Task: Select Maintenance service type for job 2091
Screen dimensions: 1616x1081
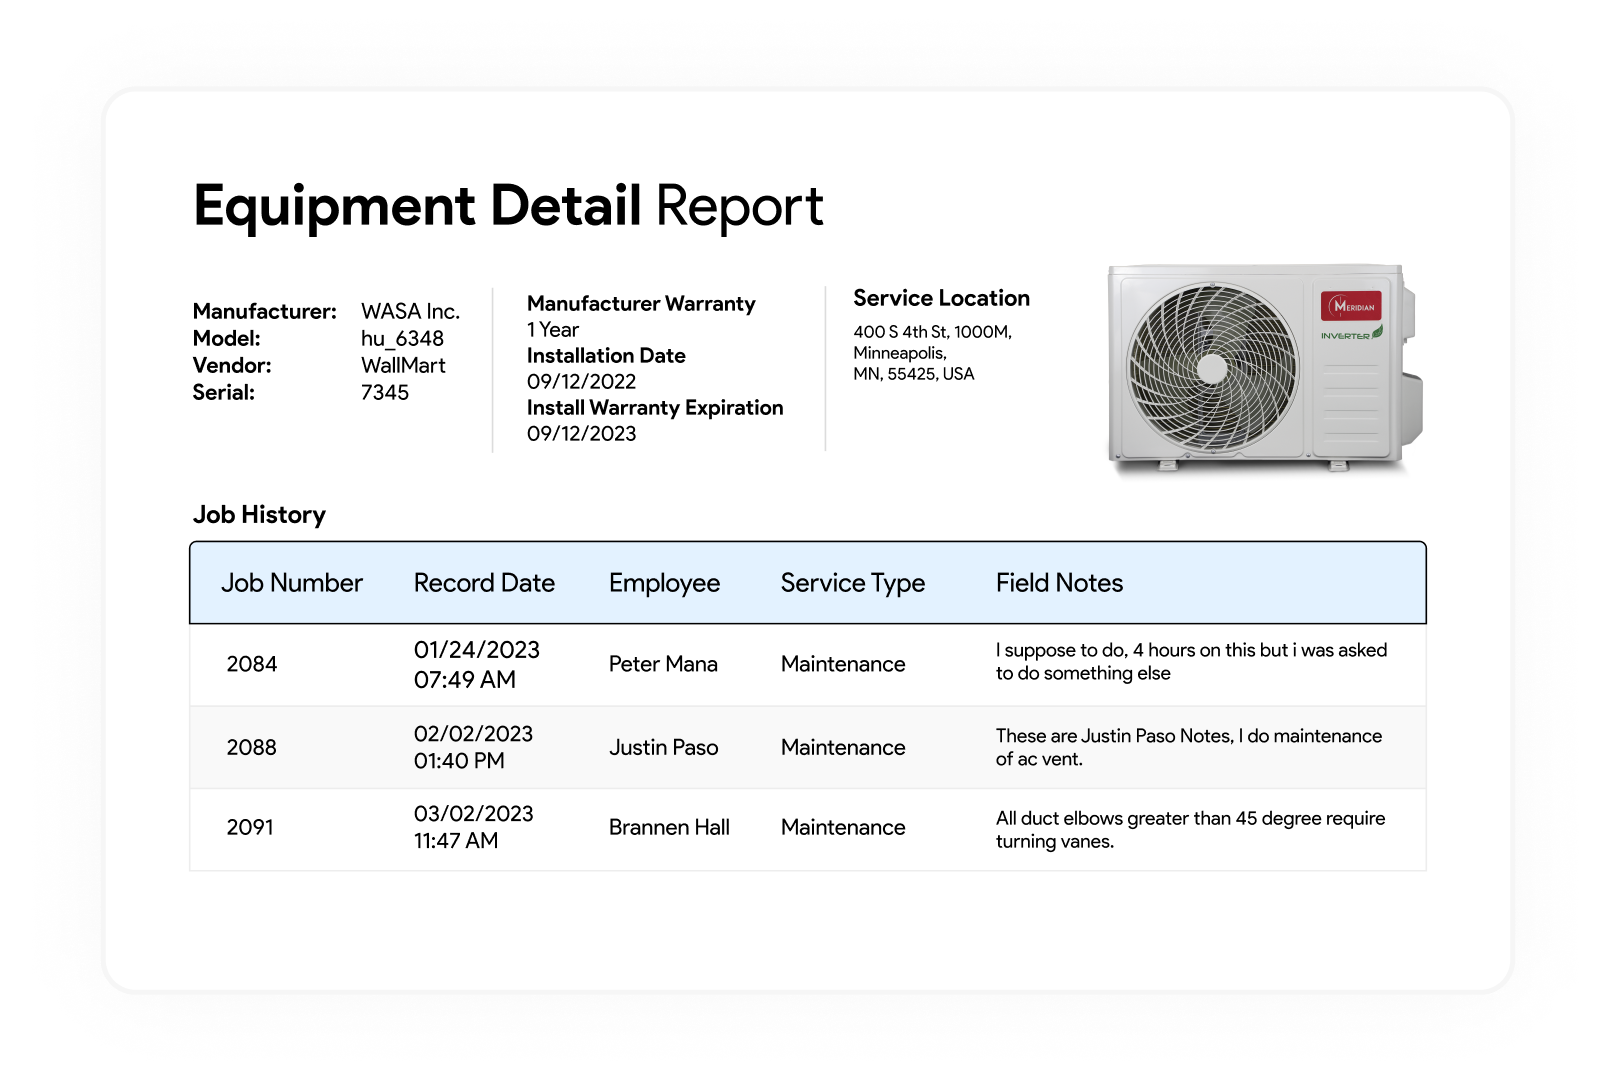Action: click(842, 828)
